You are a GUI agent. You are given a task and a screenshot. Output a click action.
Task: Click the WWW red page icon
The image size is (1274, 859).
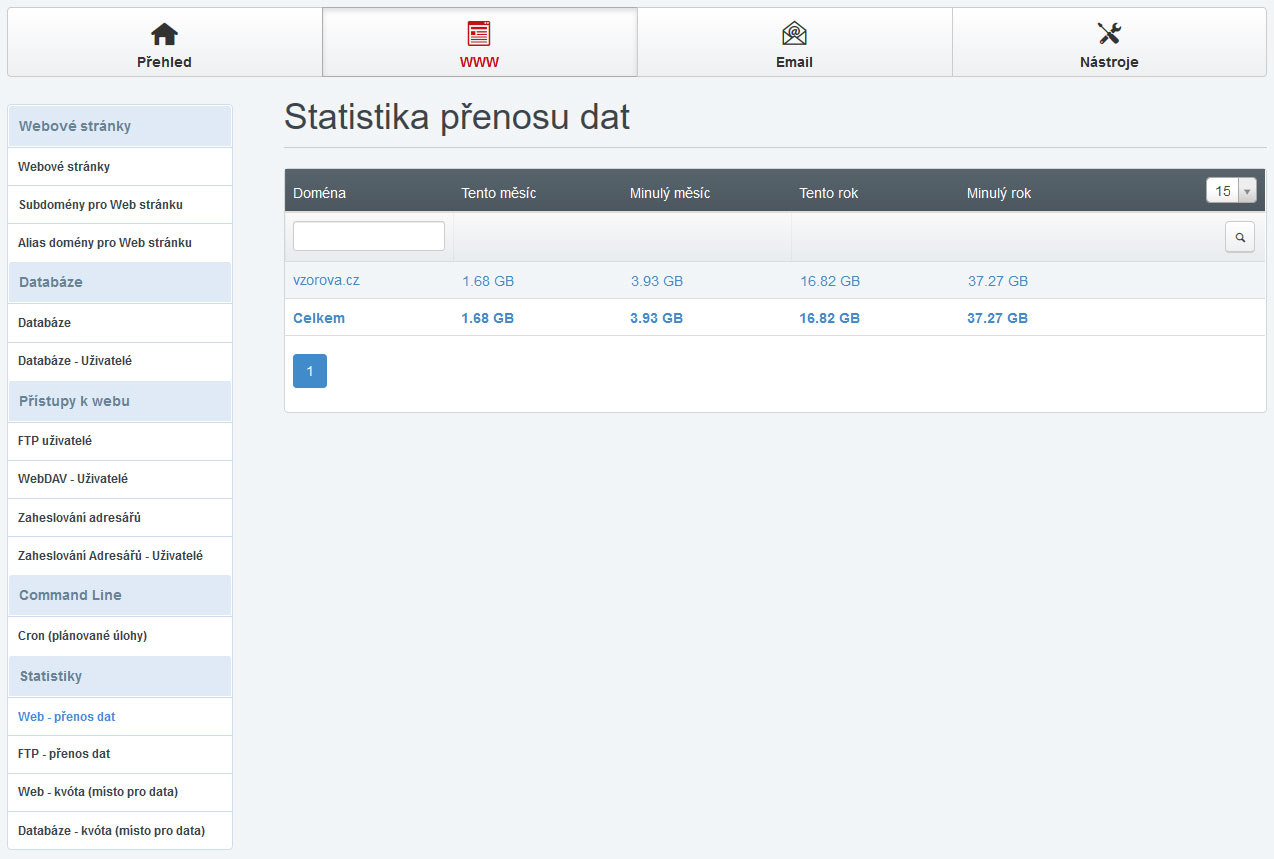pos(479,34)
